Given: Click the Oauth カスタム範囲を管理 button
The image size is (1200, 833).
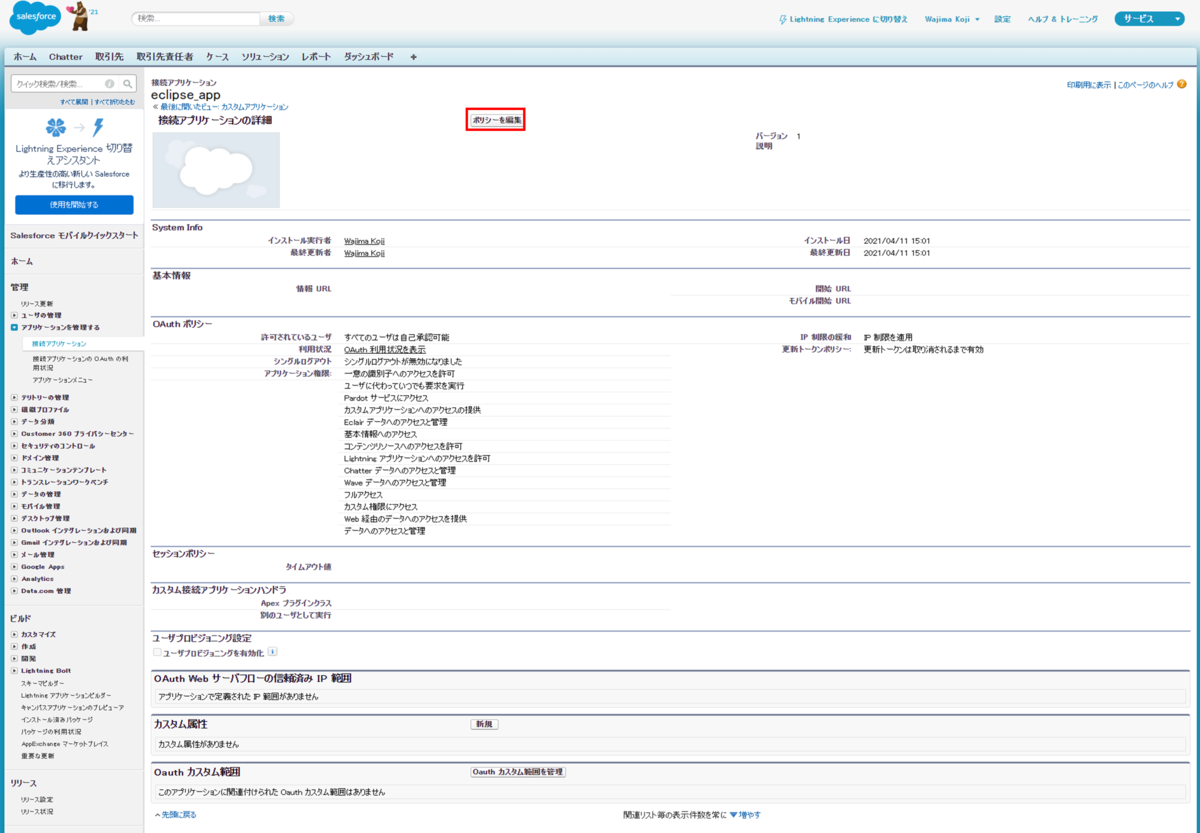Looking at the screenshot, I should coord(519,772).
